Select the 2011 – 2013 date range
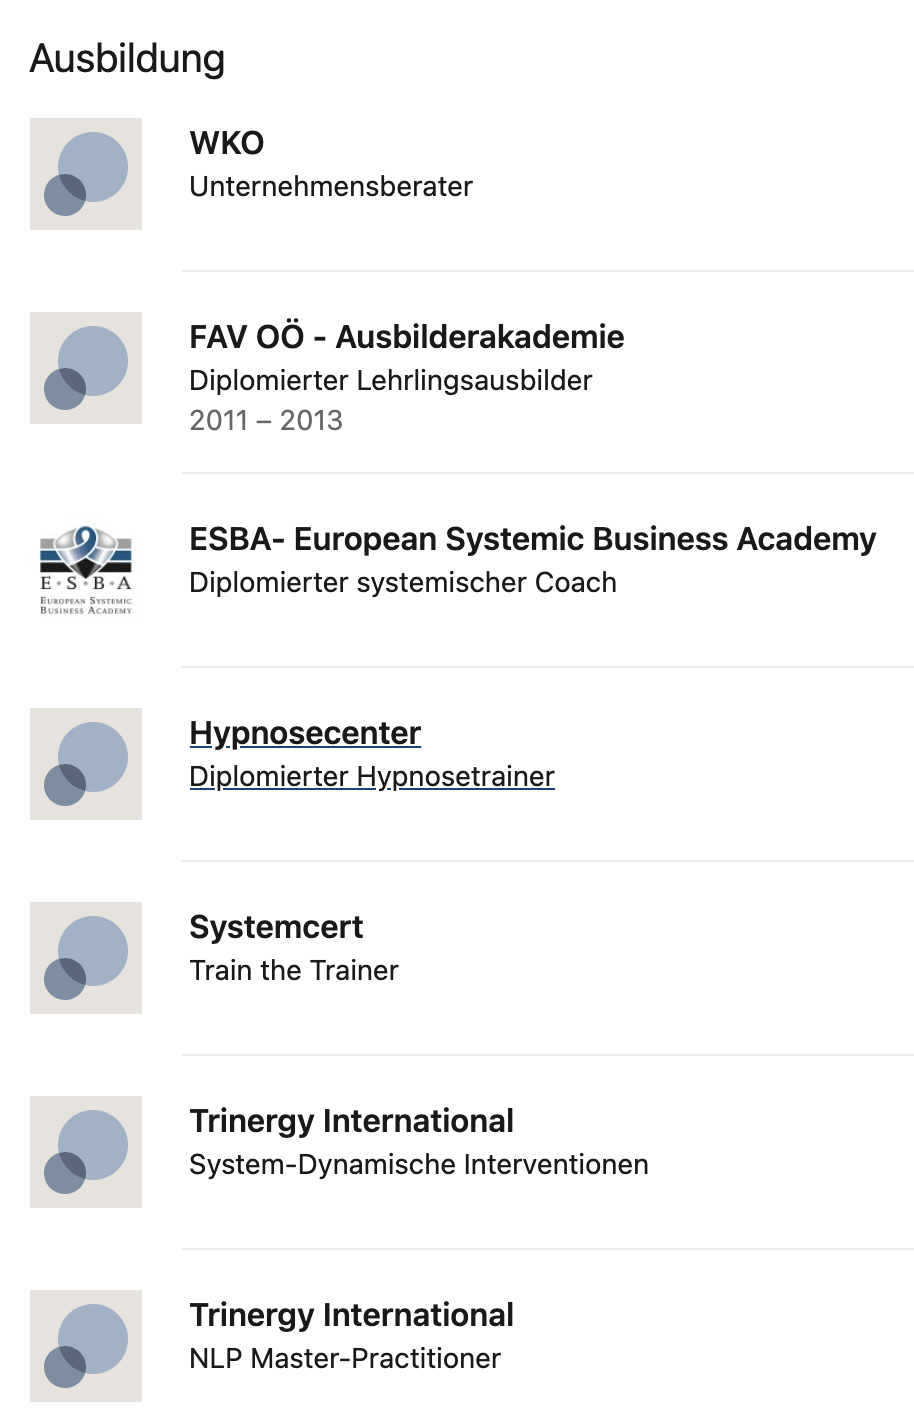 266,420
